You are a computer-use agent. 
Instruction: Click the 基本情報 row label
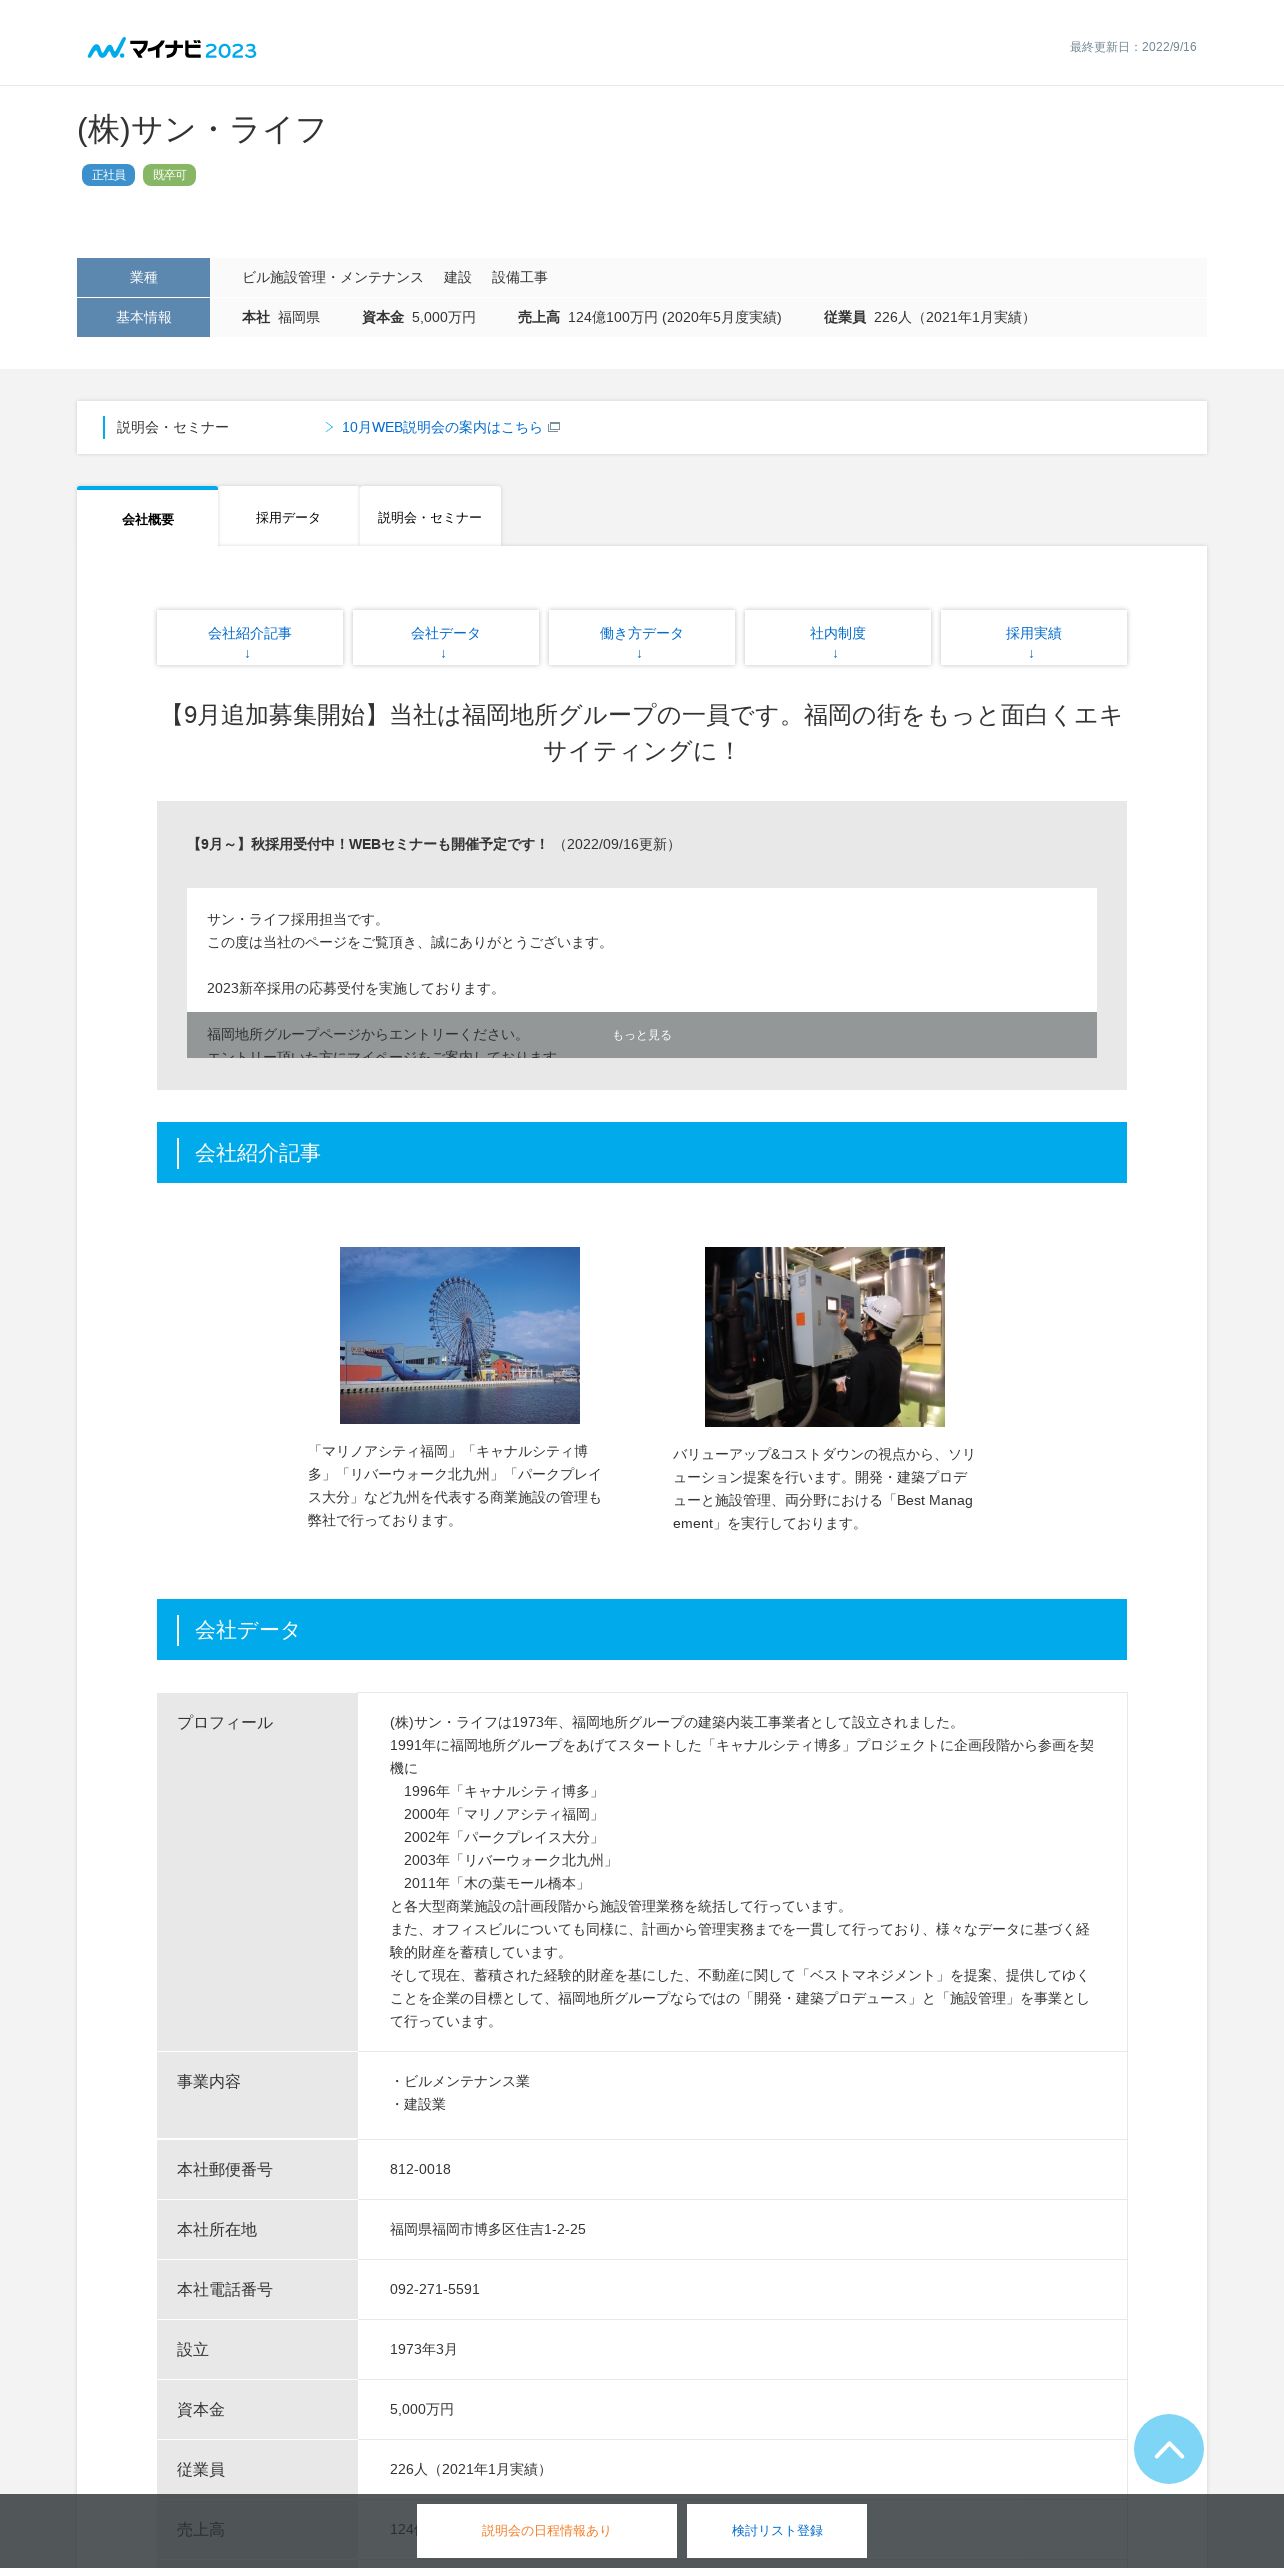click(x=143, y=317)
